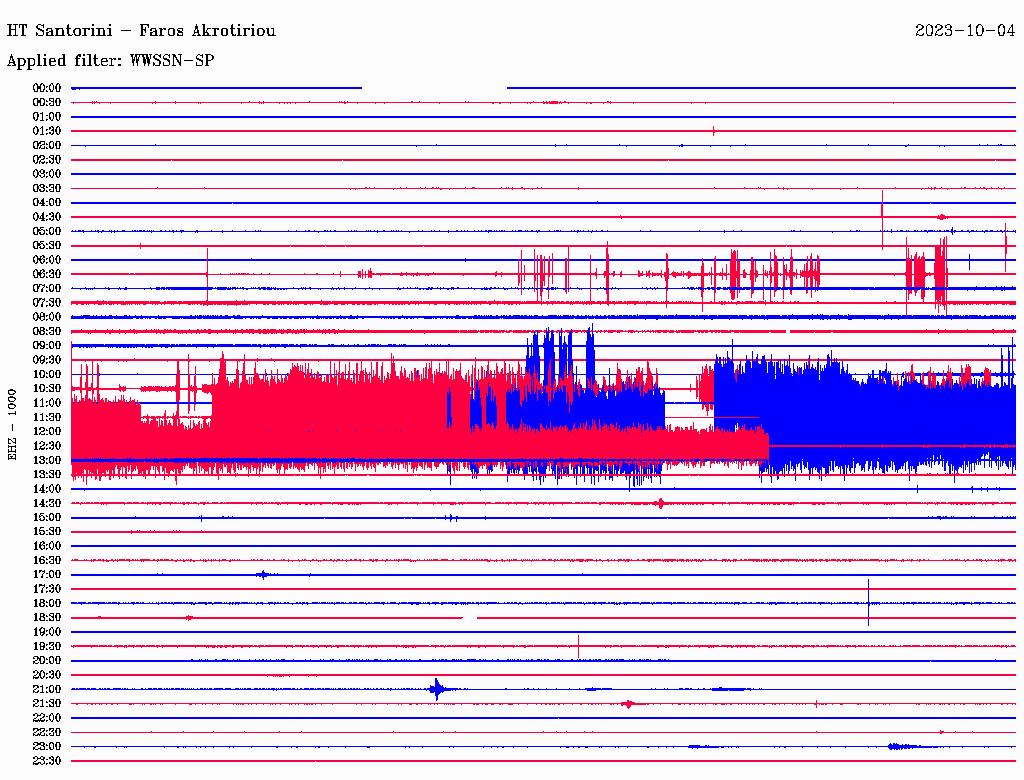Click the red spike on the 01:30 trace
Viewport: 1024px width, 780px height.
click(713, 131)
